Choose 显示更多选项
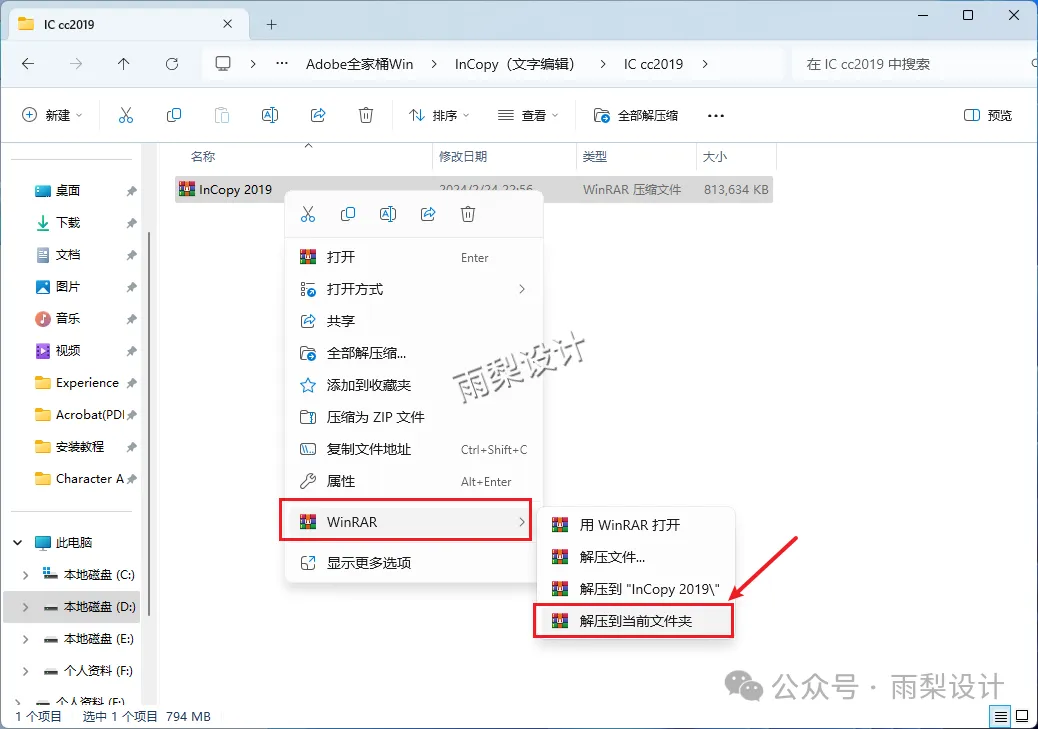1038x729 pixels. (x=414, y=563)
